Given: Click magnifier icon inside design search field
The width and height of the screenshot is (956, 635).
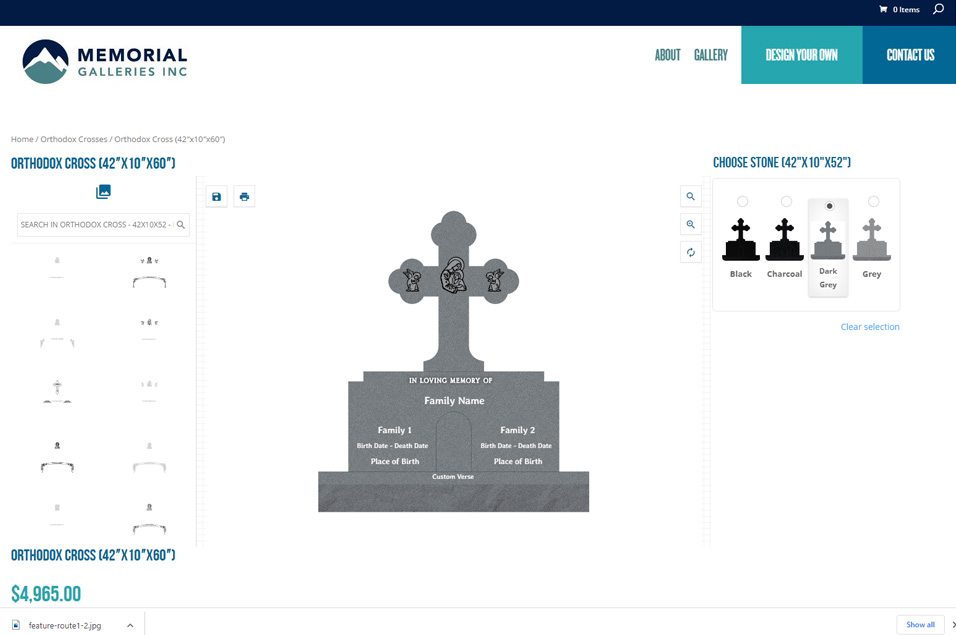Looking at the screenshot, I should click(x=181, y=225).
